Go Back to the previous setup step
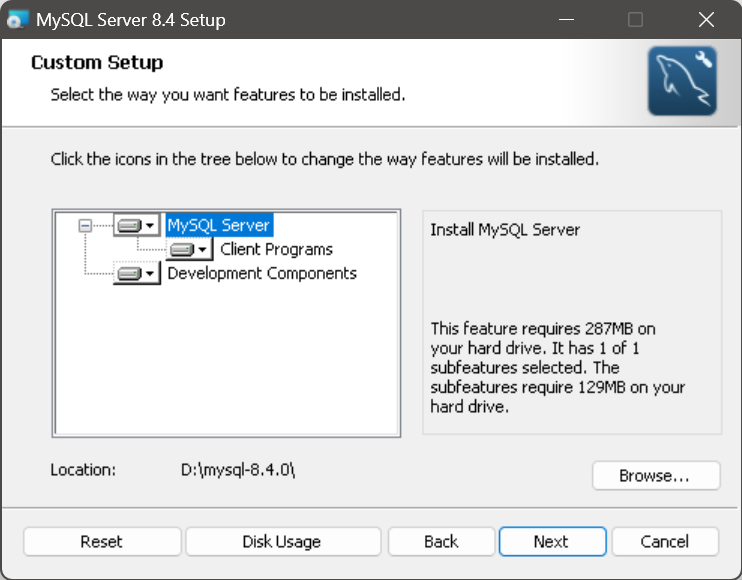Screen dimensions: 742x580 click(x=441, y=542)
